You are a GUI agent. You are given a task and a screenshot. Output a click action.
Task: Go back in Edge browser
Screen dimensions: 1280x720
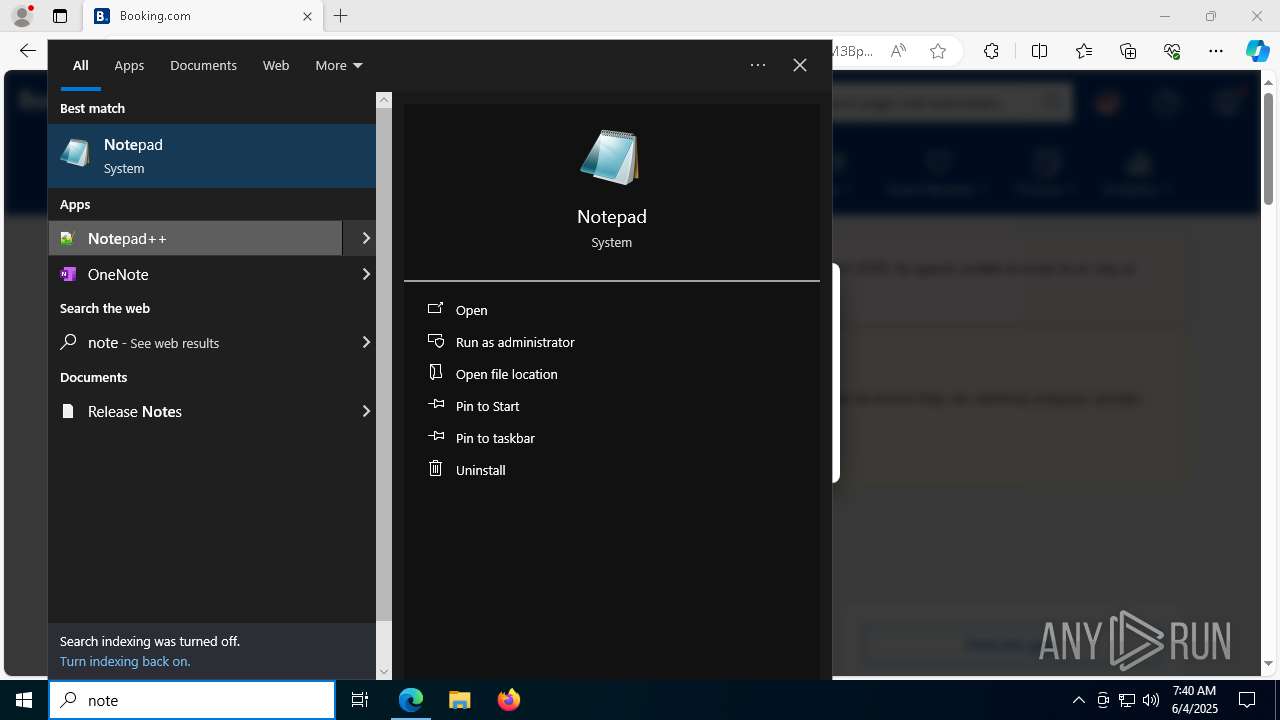pyautogui.click(x=28, y=51)
